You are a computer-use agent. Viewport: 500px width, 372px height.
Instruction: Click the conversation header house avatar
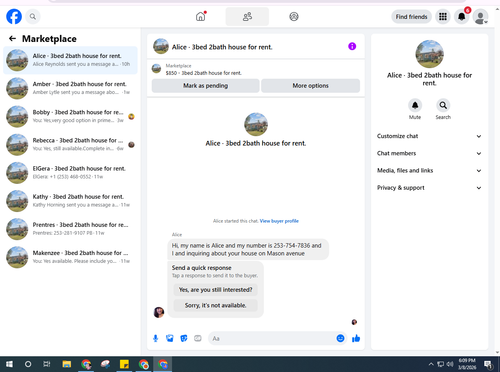pyautogui.click(x=161, y=46)
